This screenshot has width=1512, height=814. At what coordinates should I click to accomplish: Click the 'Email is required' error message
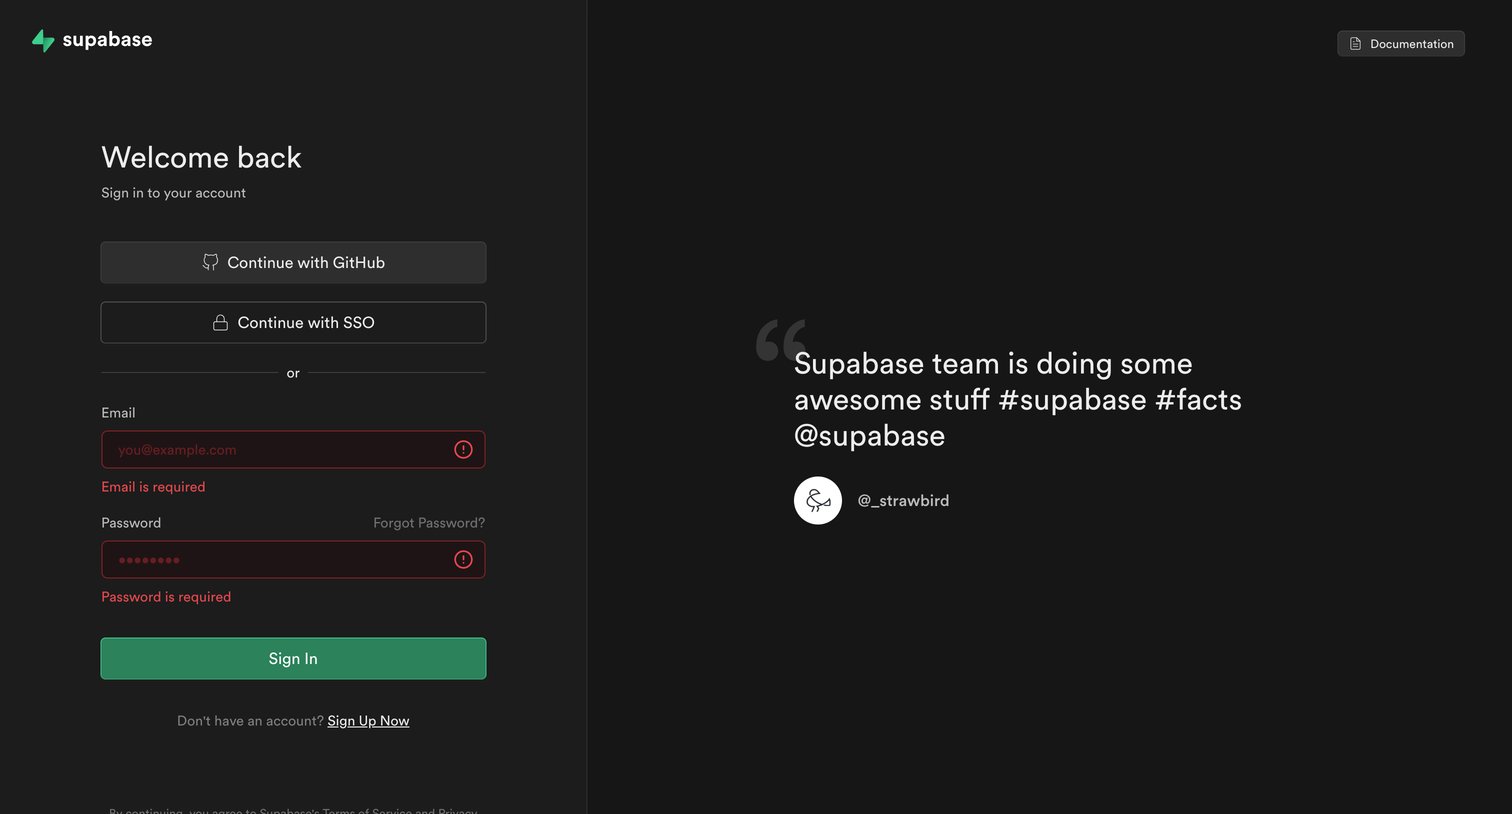[153, 487]
